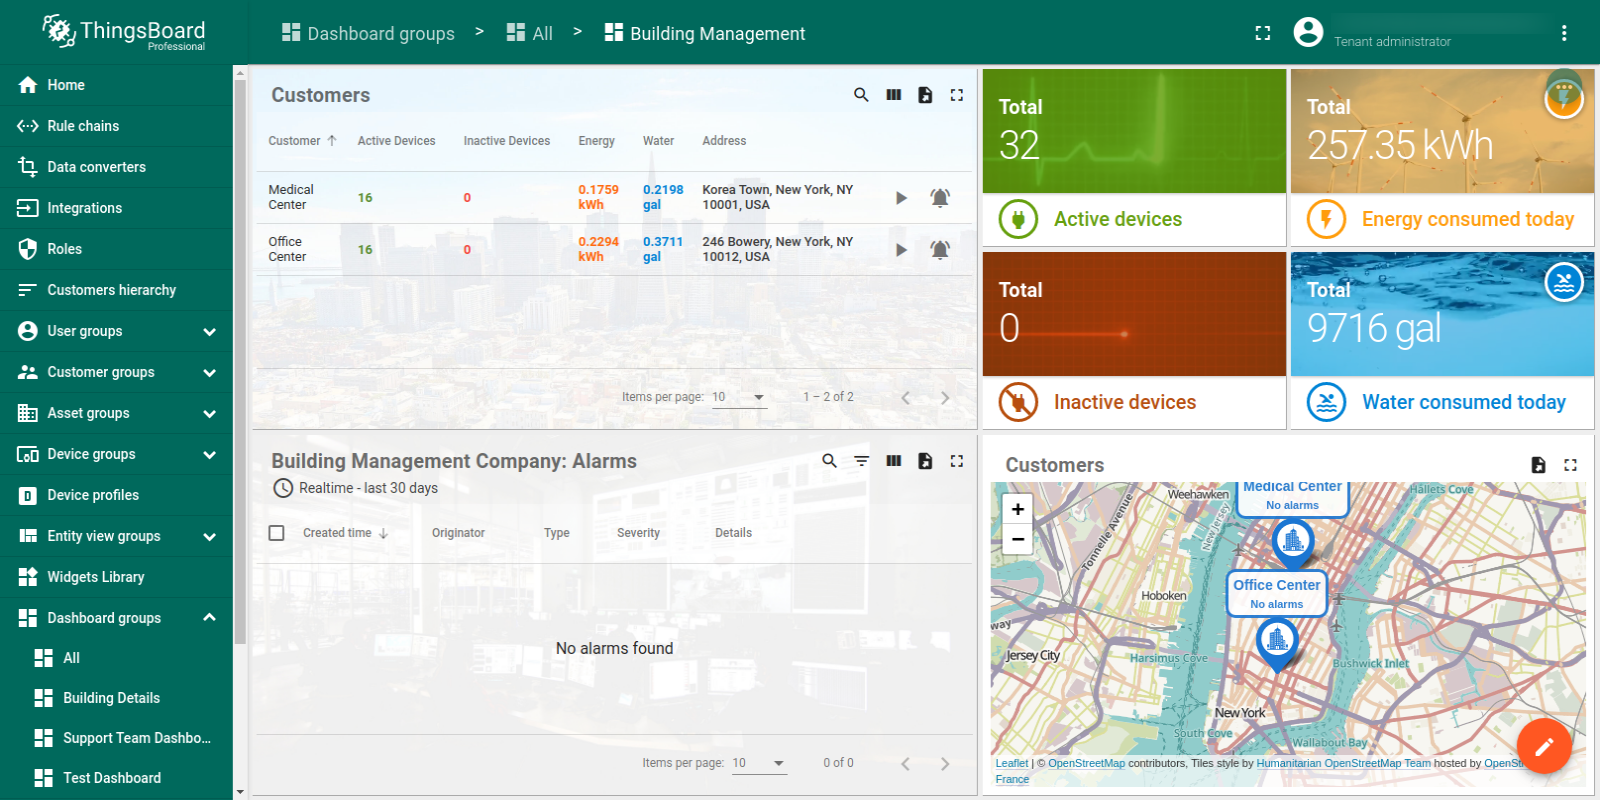Collapse the Dashboard groups menu
This screenshot has width=1600, height=800.
[209, 618]
